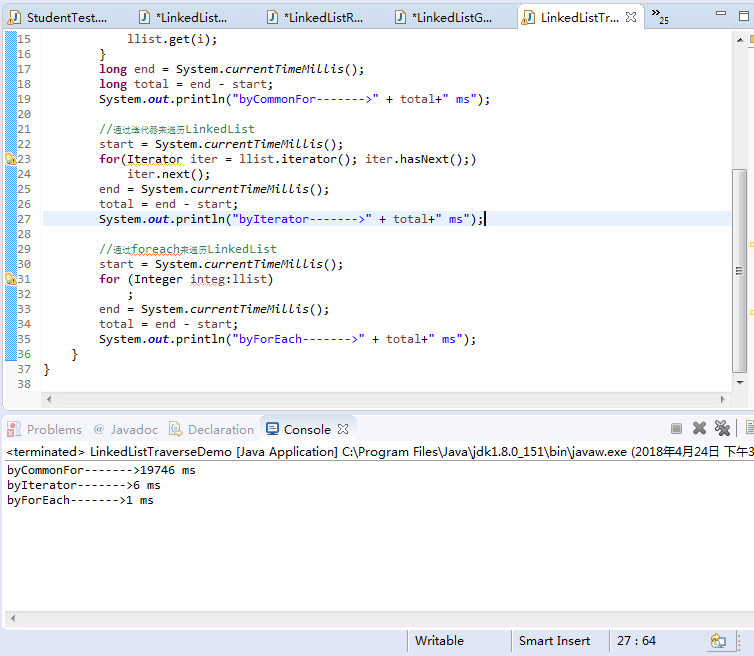Switch to the StudentTest editor tab

[60, 18]
